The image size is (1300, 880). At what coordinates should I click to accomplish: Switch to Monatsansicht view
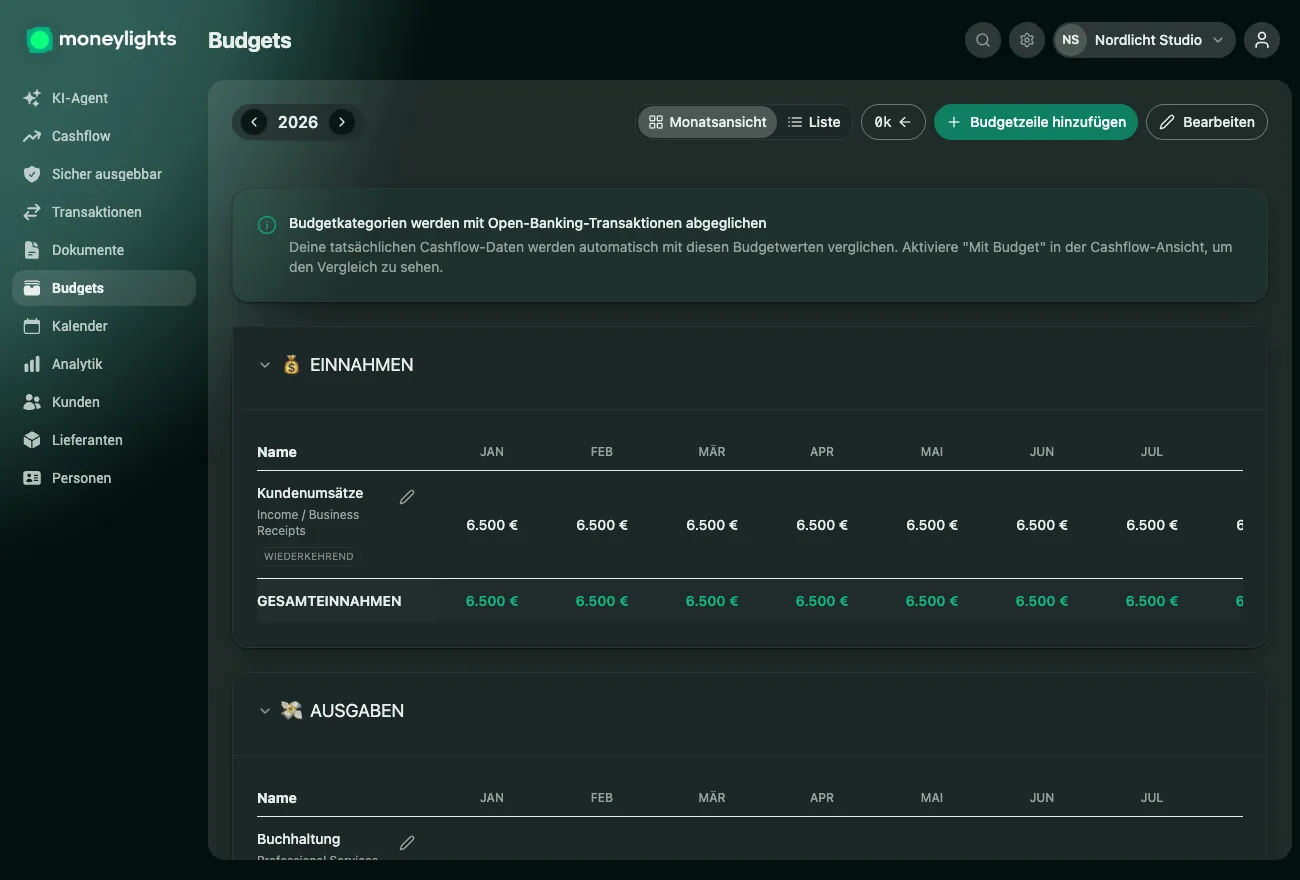coord(707,122)
